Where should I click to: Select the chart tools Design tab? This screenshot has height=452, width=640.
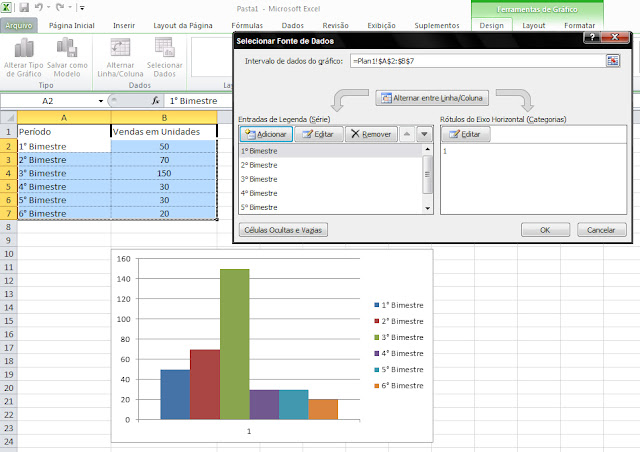491,25
